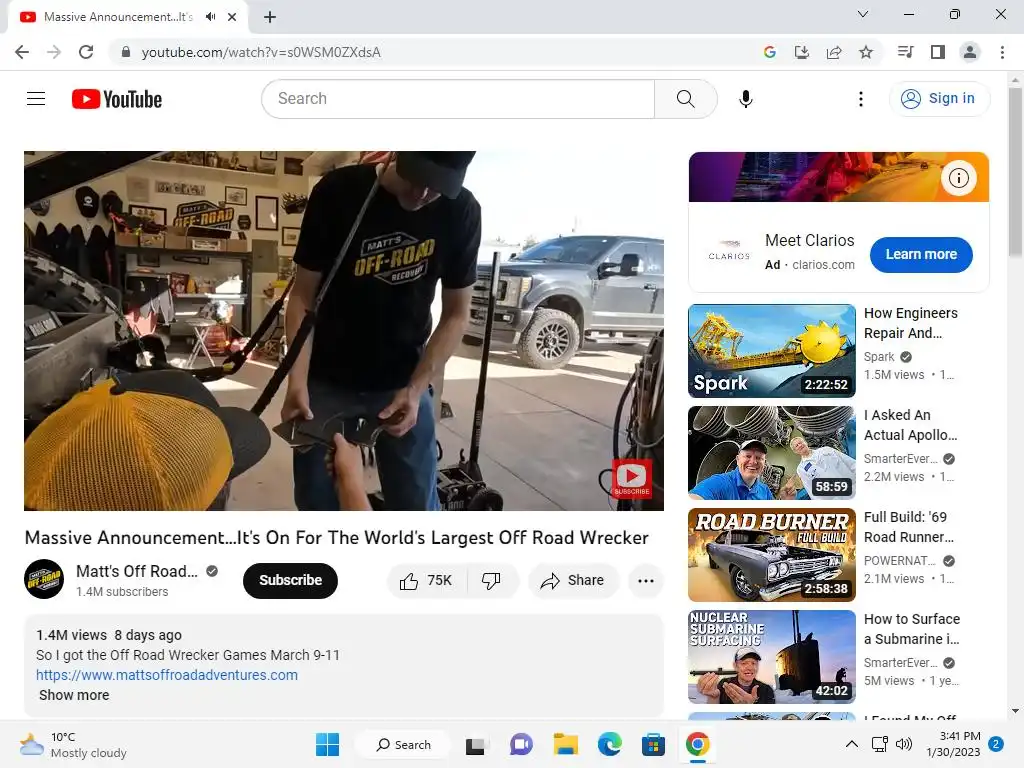Expand description with Show more

click(74, 696)
